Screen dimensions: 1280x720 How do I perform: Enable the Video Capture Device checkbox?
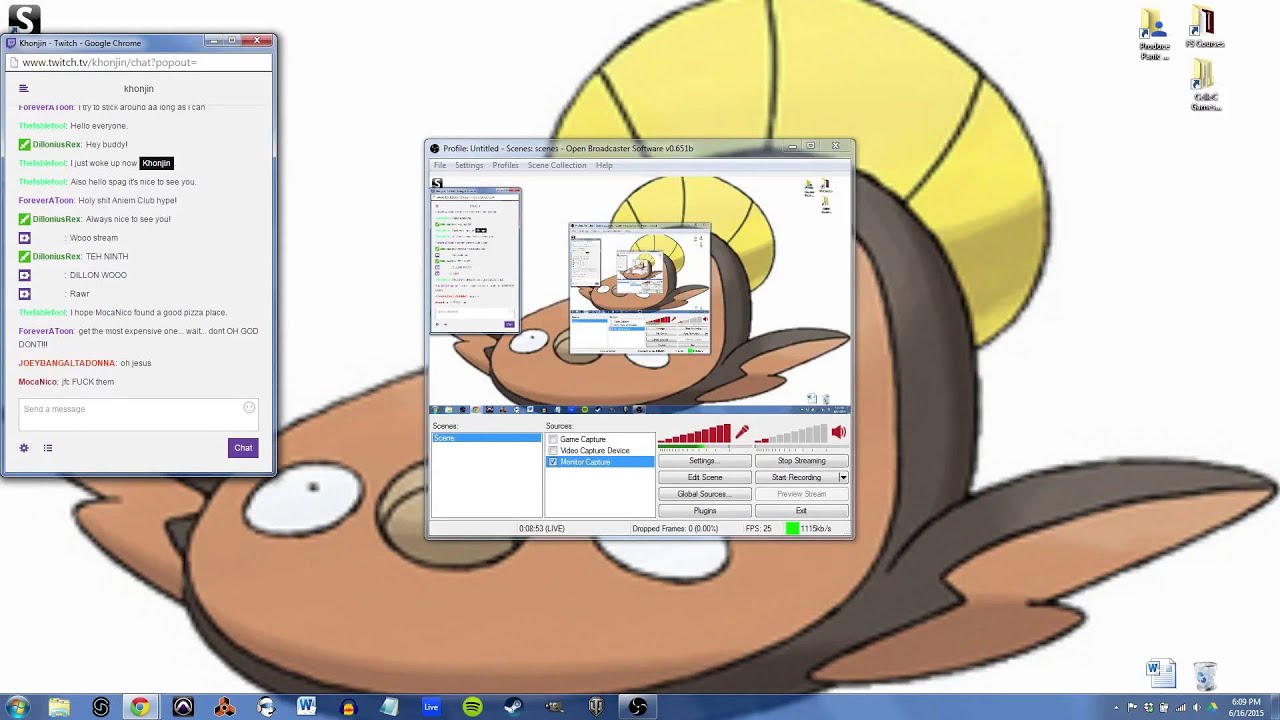coord(553,450)
